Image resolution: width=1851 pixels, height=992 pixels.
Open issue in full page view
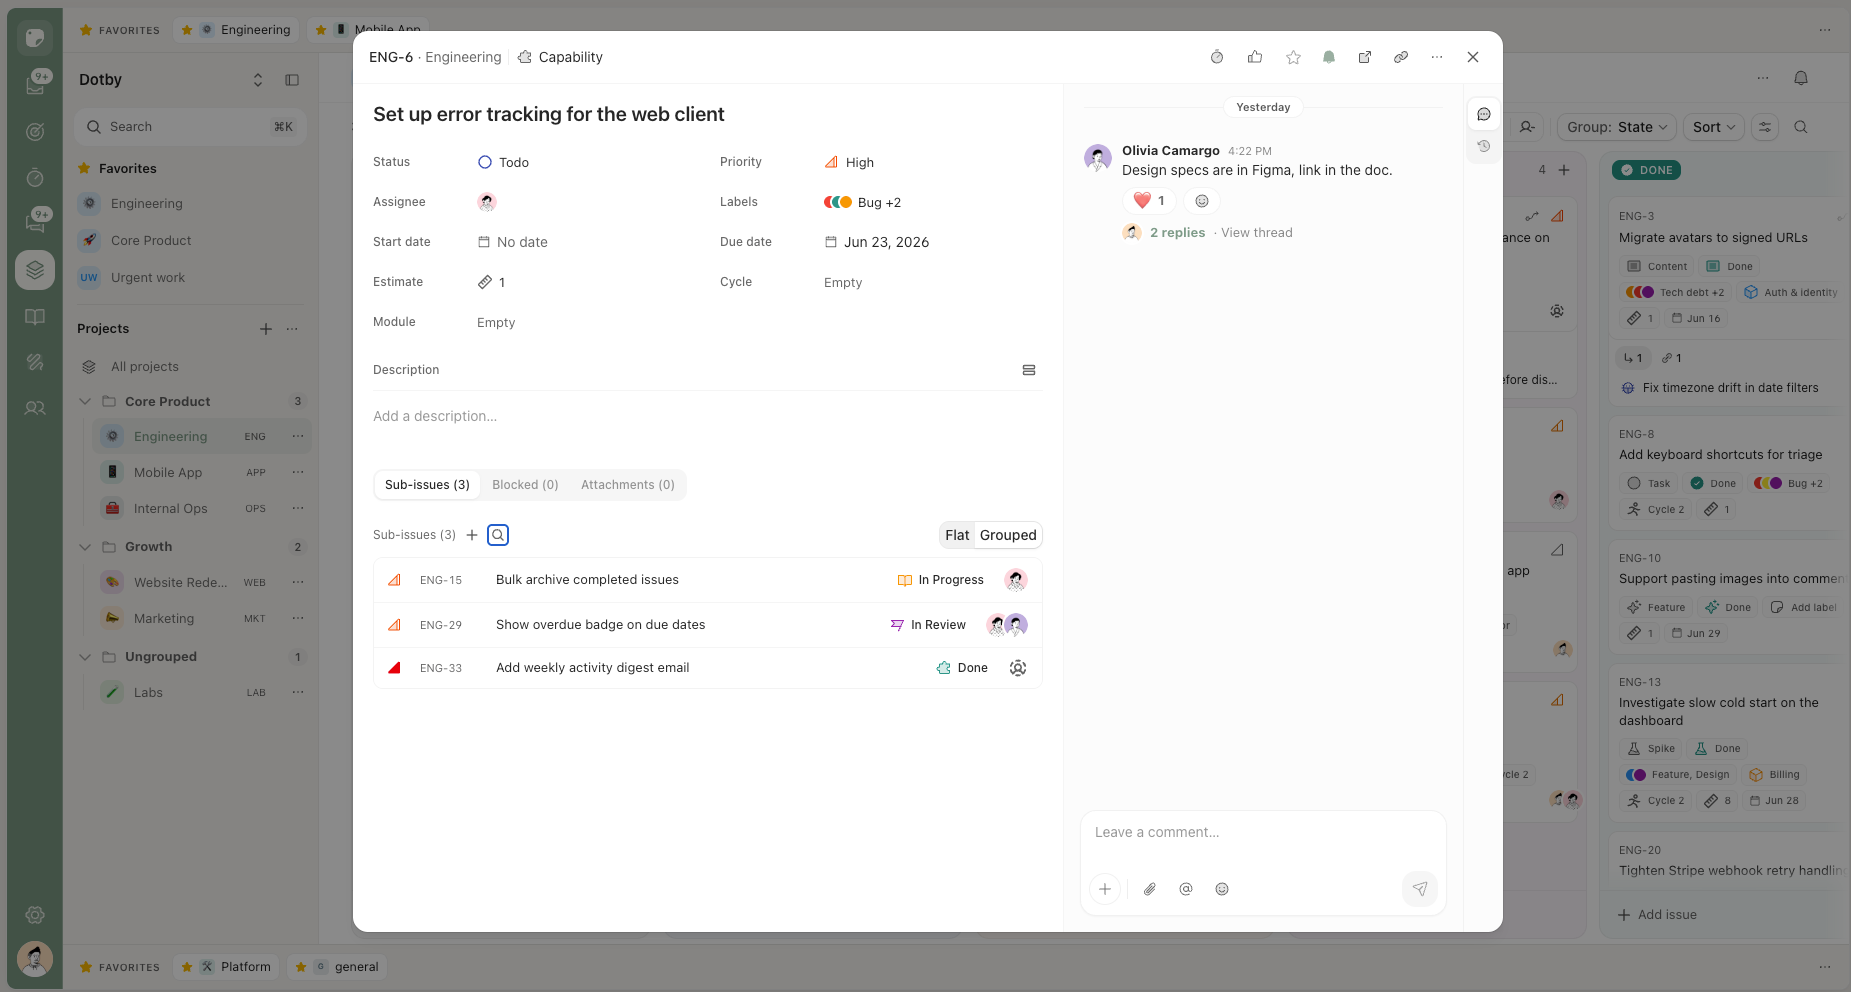[1365, 57]
